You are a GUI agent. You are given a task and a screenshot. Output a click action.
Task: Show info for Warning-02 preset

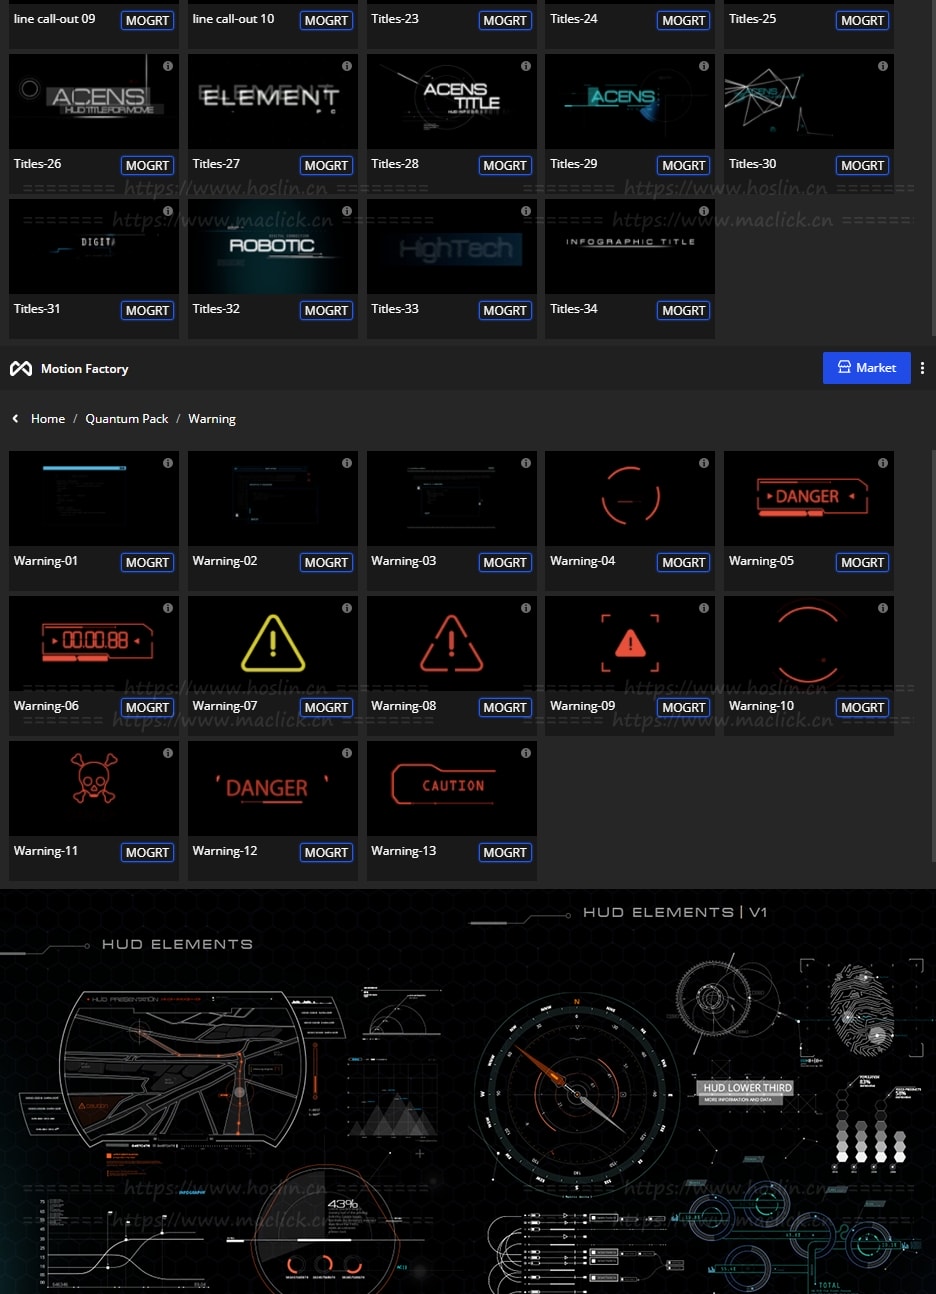click(x=347, y=463)
